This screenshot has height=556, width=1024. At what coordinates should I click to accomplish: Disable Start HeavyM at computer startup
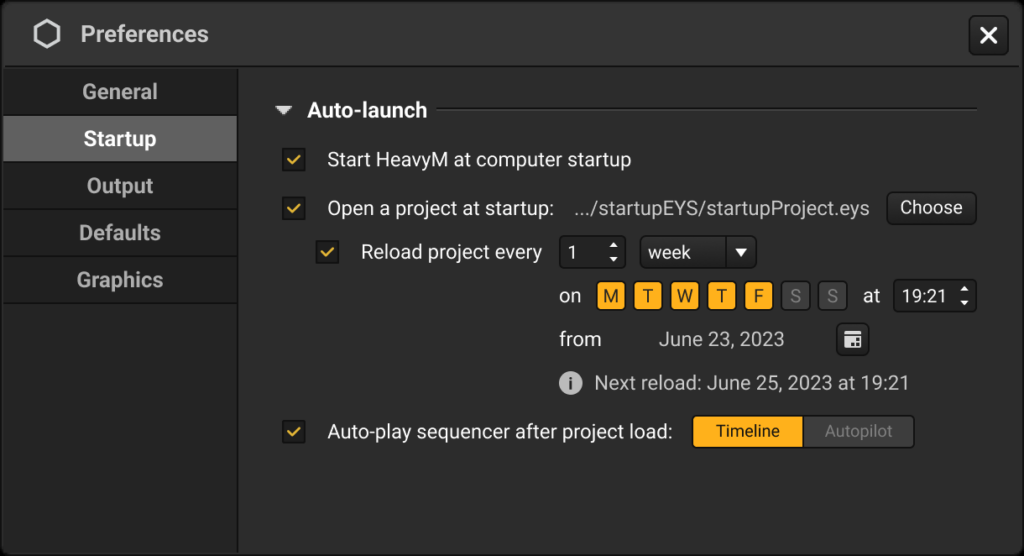click(294, 159)
